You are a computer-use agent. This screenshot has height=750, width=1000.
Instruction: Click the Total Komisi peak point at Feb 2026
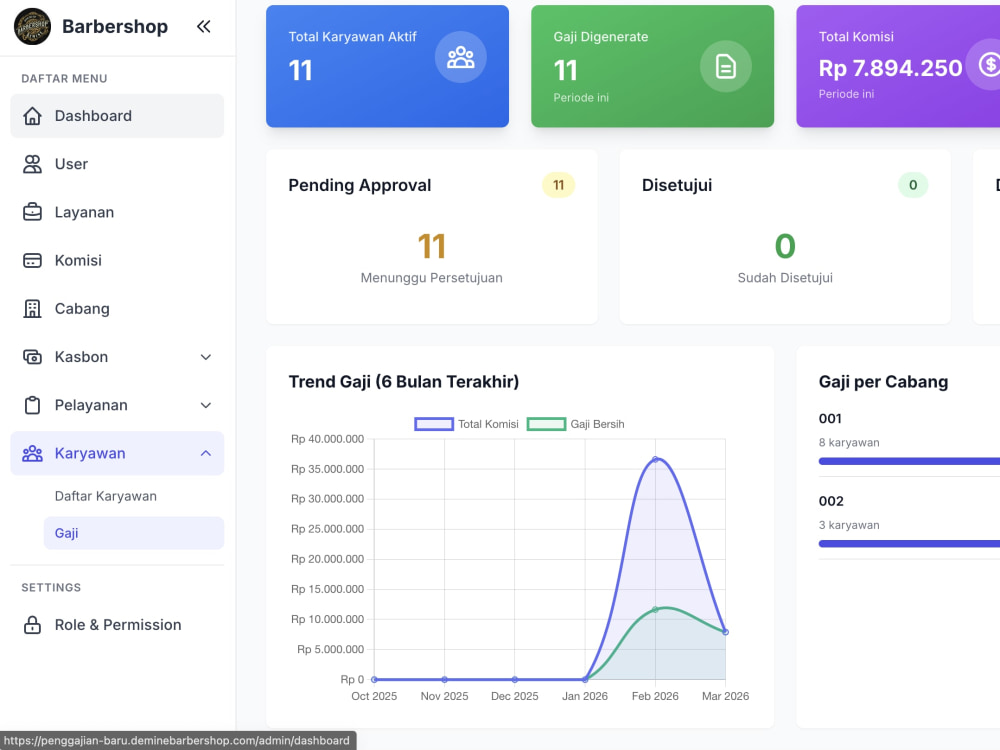coord(655,459)
